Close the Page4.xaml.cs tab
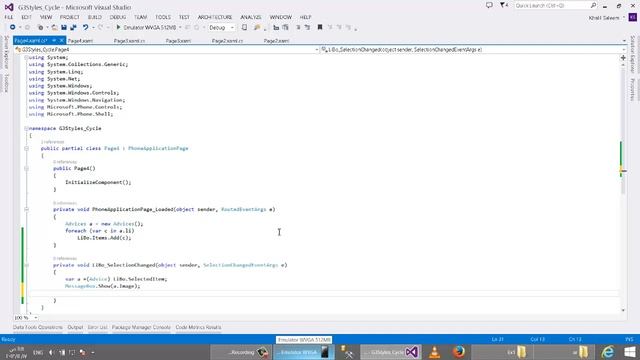640x360 pixels. (62, 40)
